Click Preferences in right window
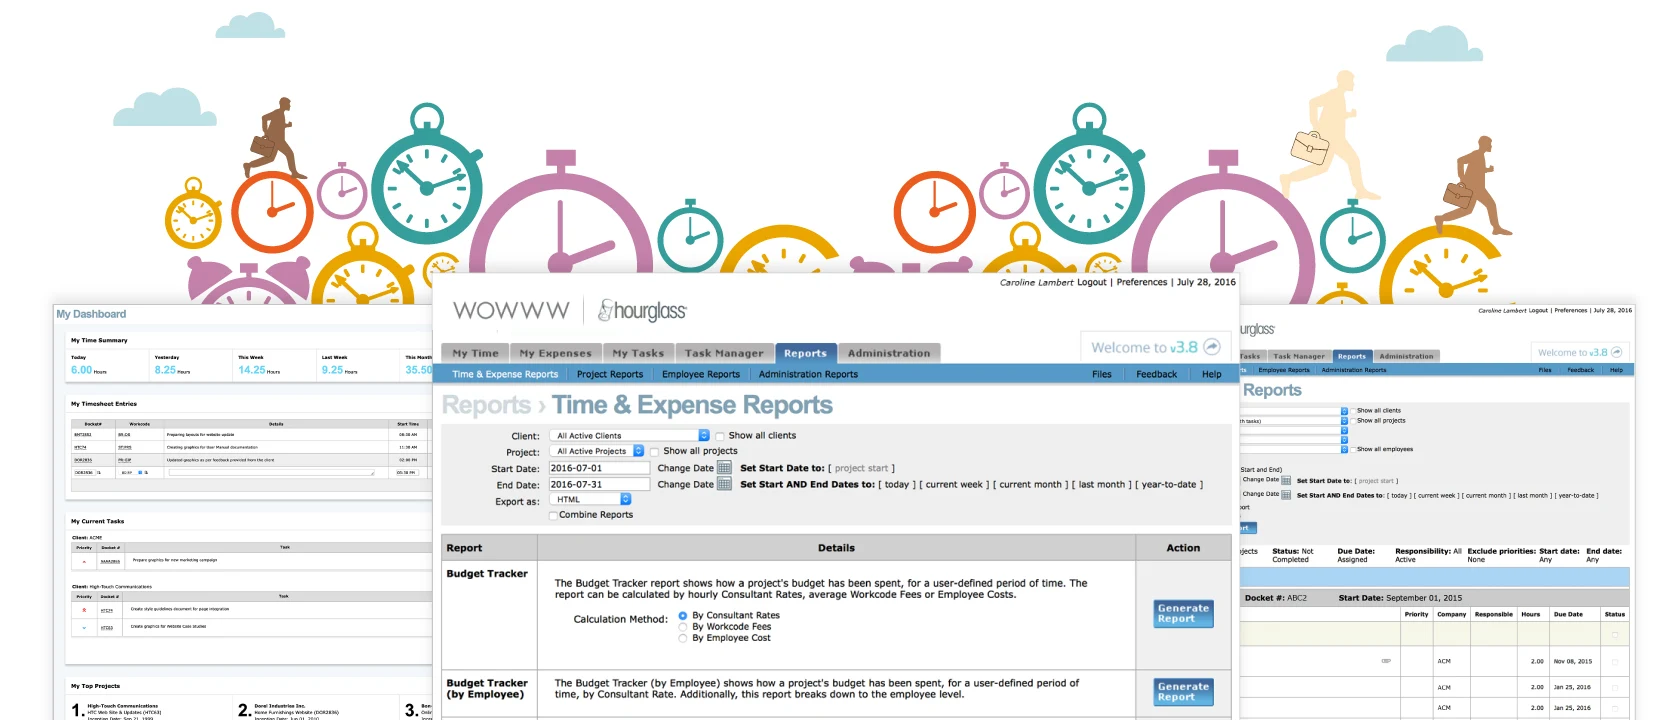The width and height of the screenshot is (1680, 720). 1571,310
